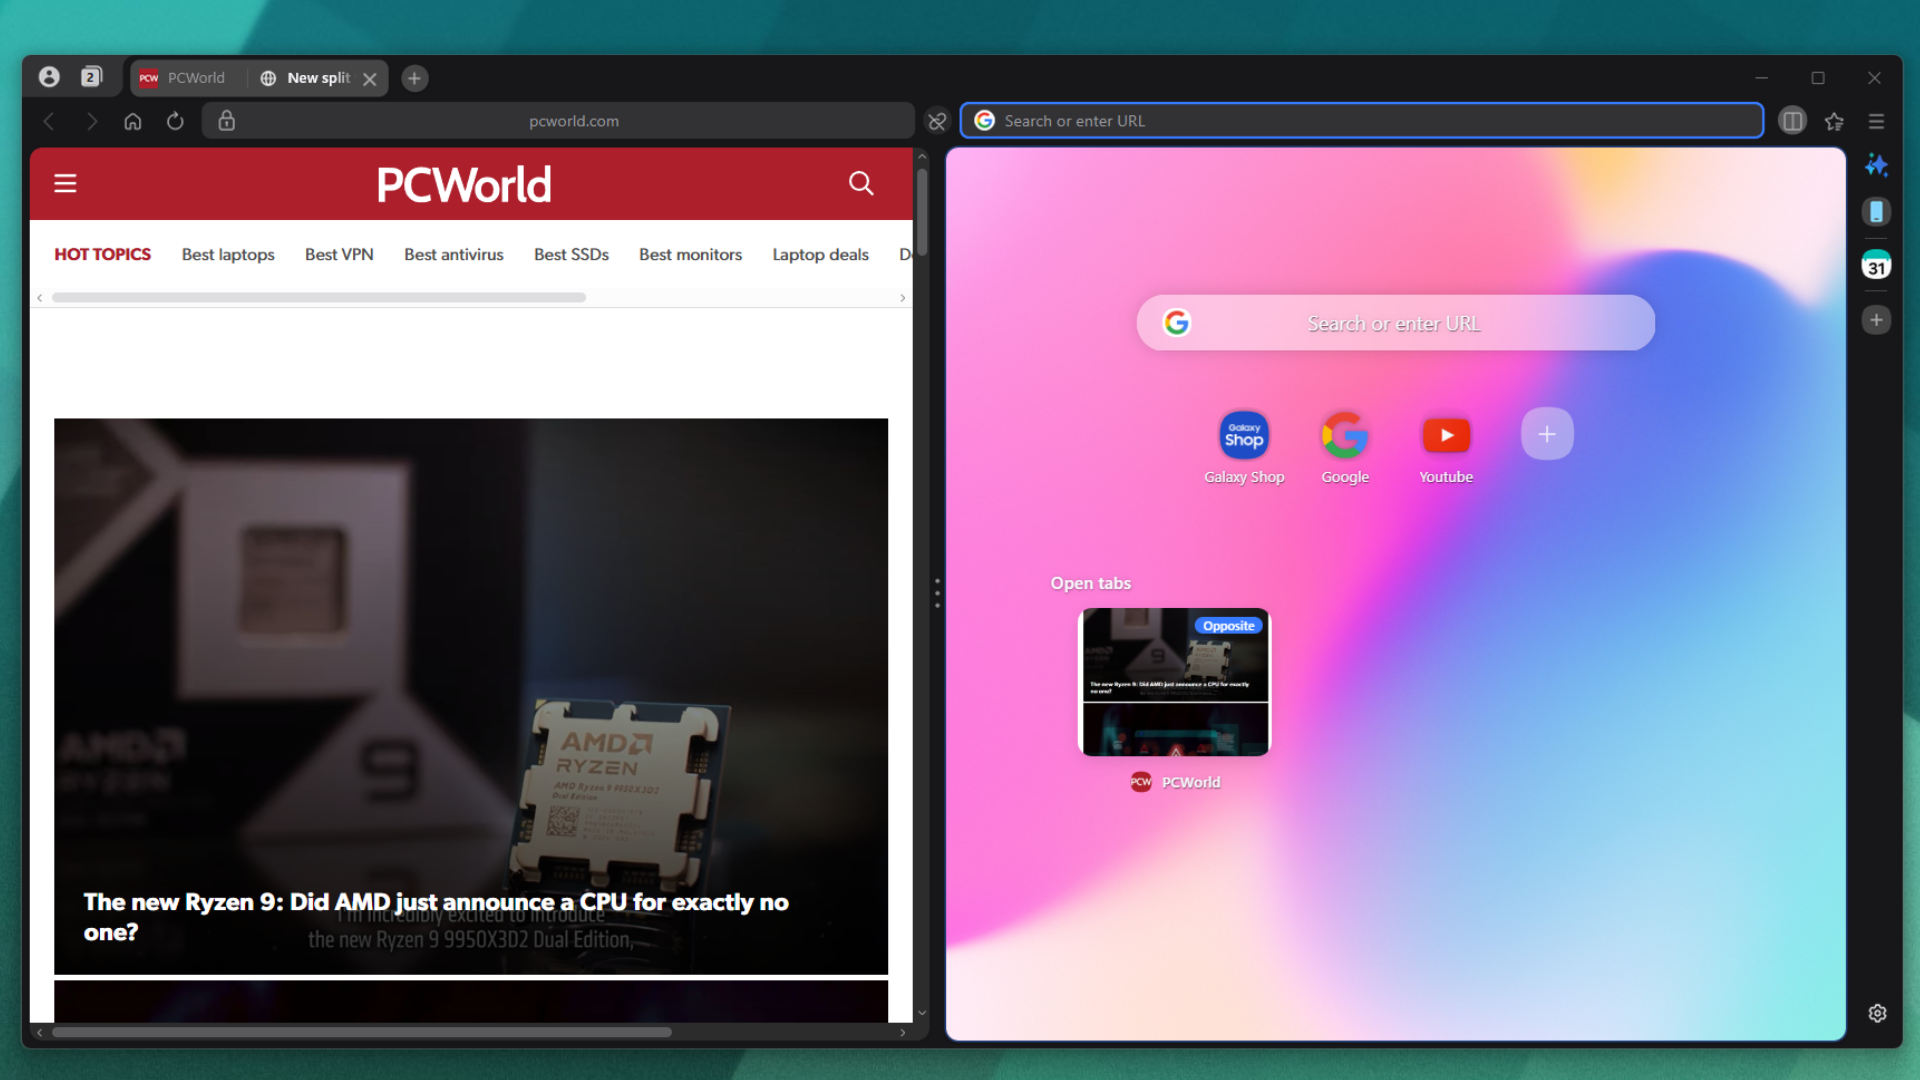Add a new sidebar panel with the plus icon
1920x1080 pixels.
click(x=1878, y=319)
